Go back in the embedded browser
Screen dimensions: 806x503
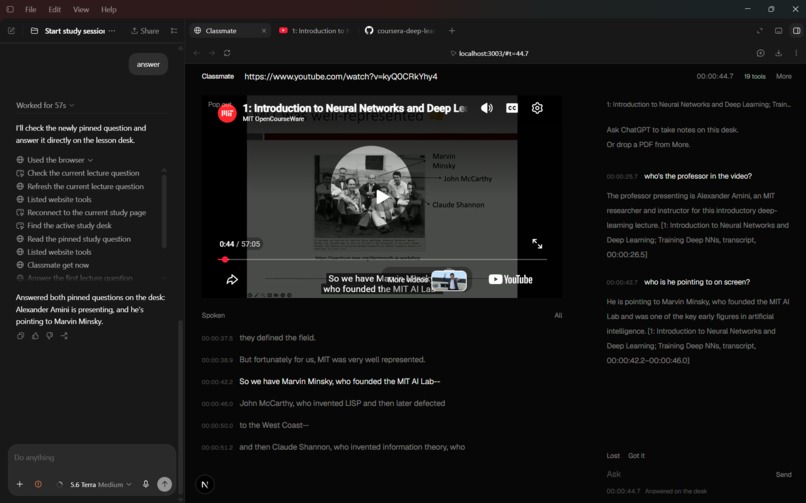(x=196, y=53)
